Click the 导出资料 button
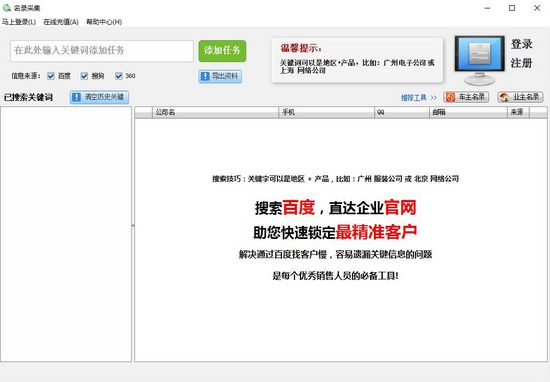 coord(220,76)
